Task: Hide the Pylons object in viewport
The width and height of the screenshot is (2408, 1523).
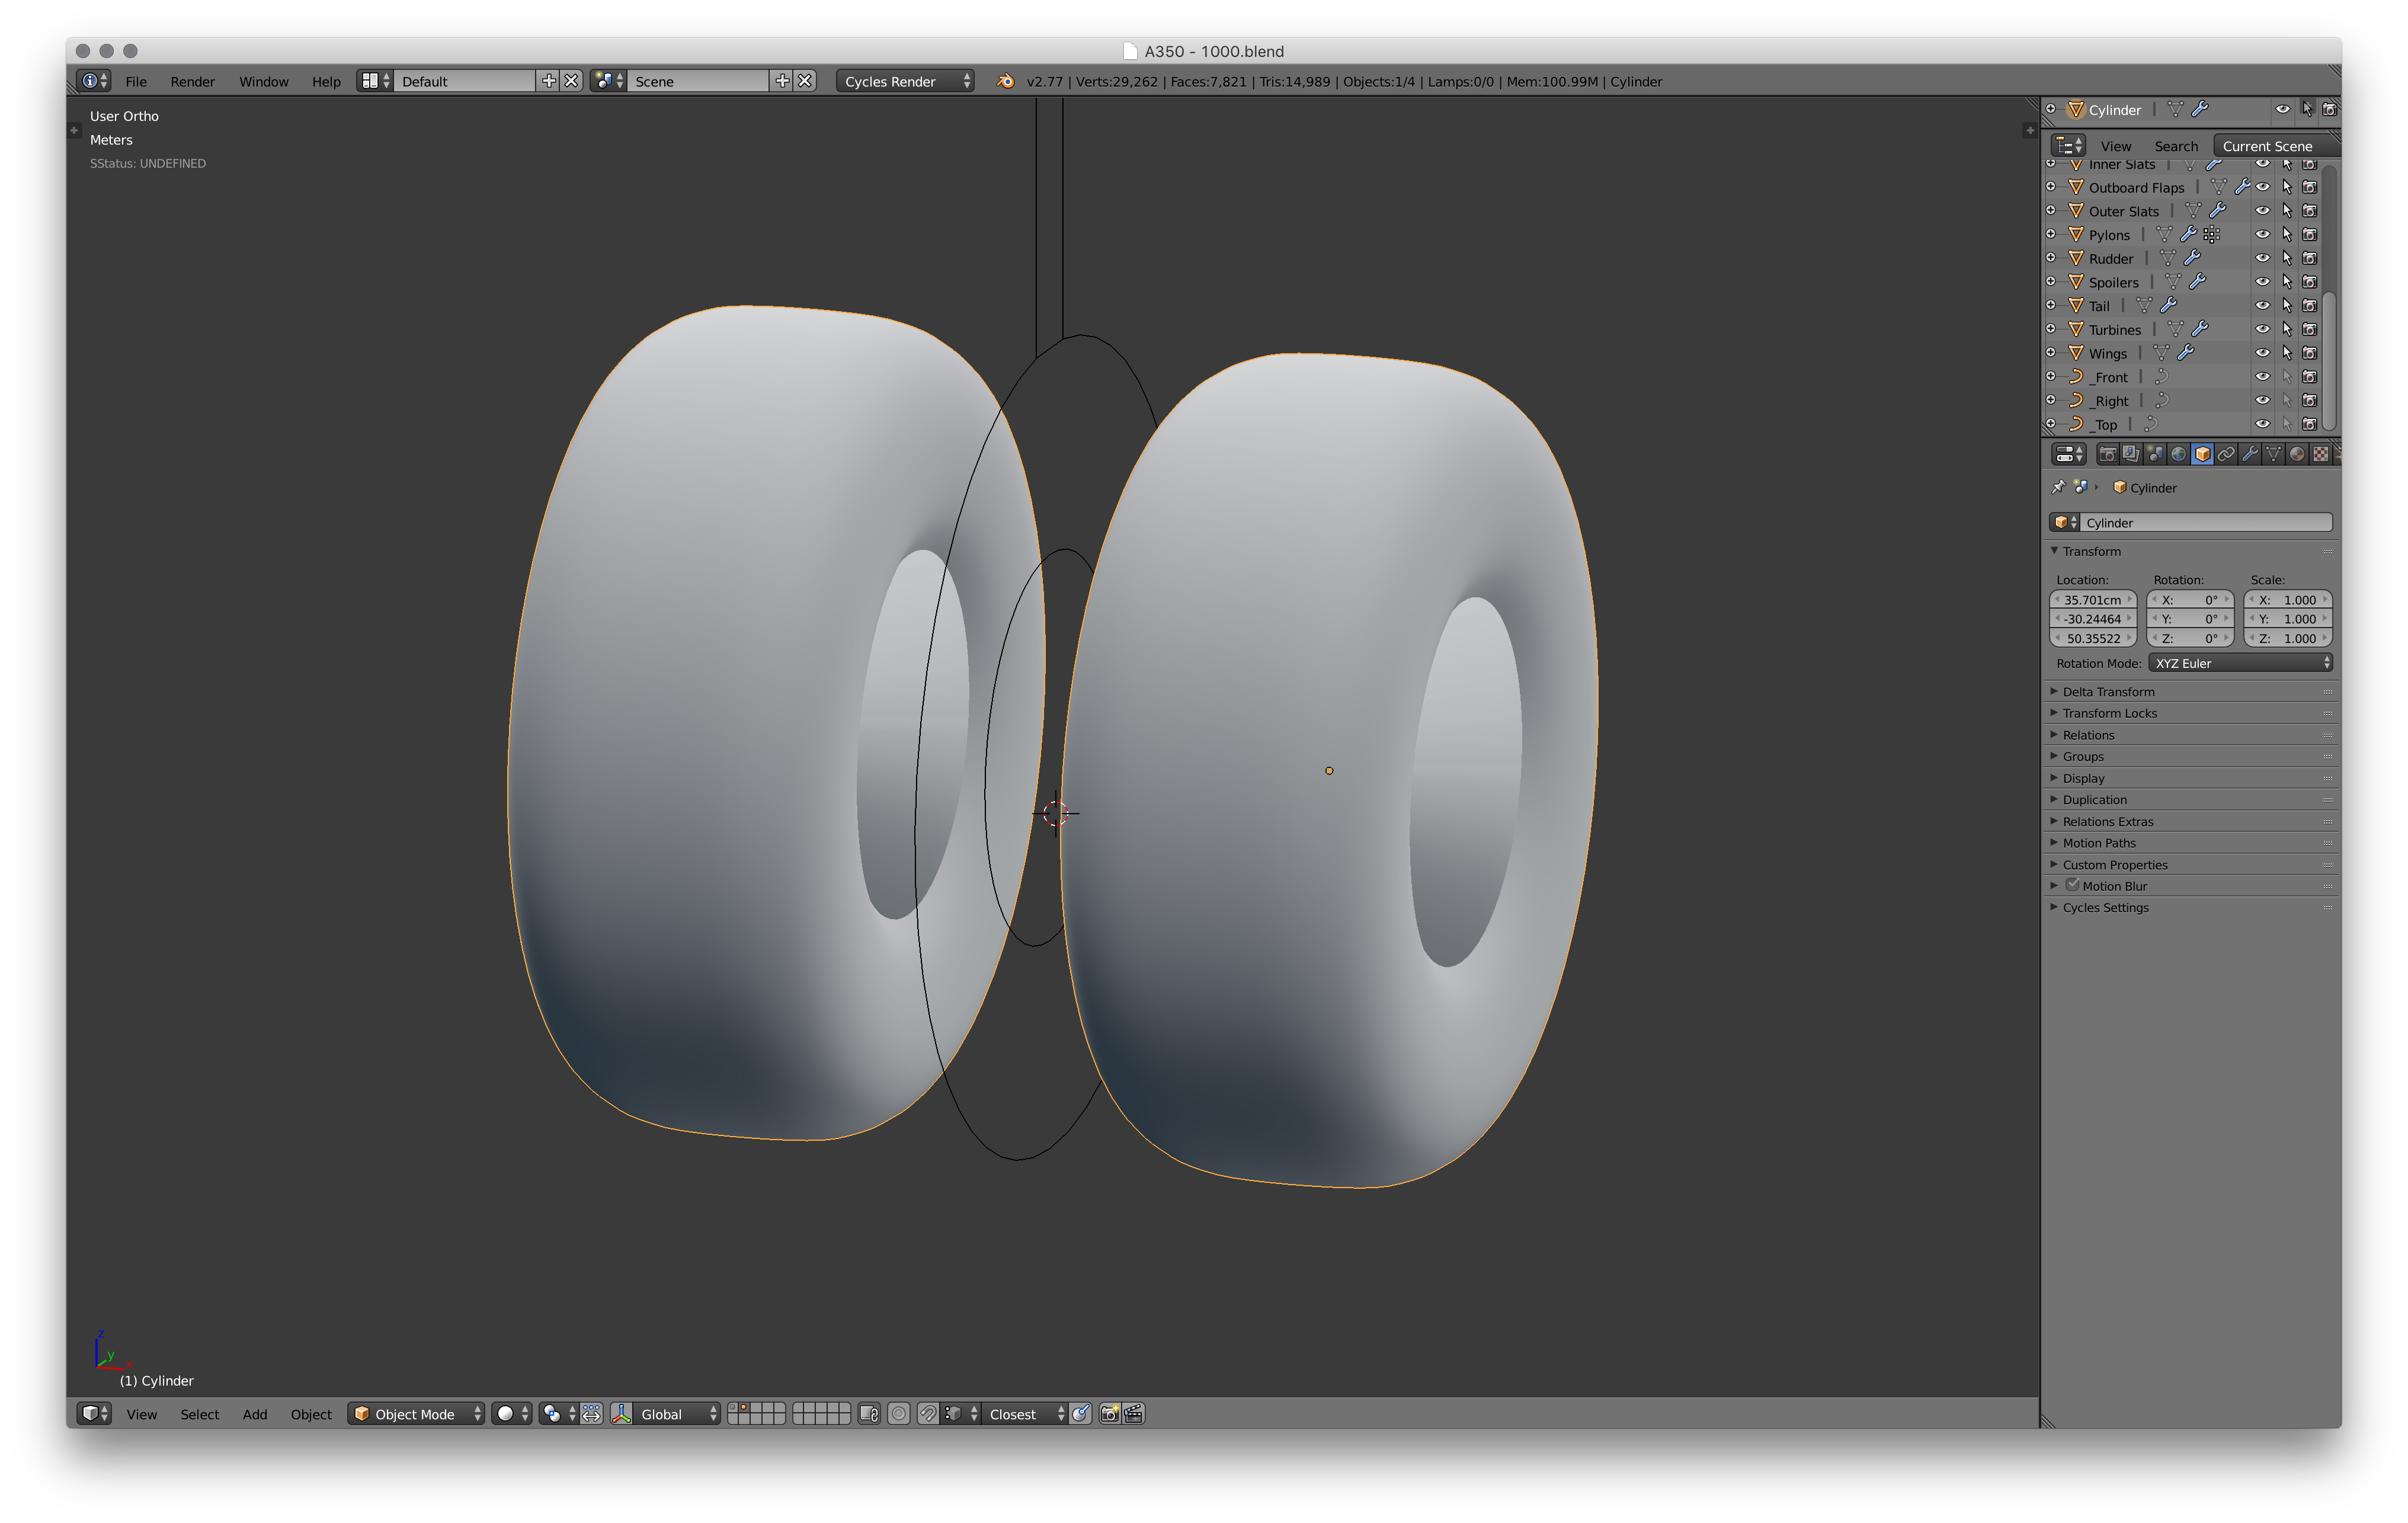Action: click(x=2262, y=234)
